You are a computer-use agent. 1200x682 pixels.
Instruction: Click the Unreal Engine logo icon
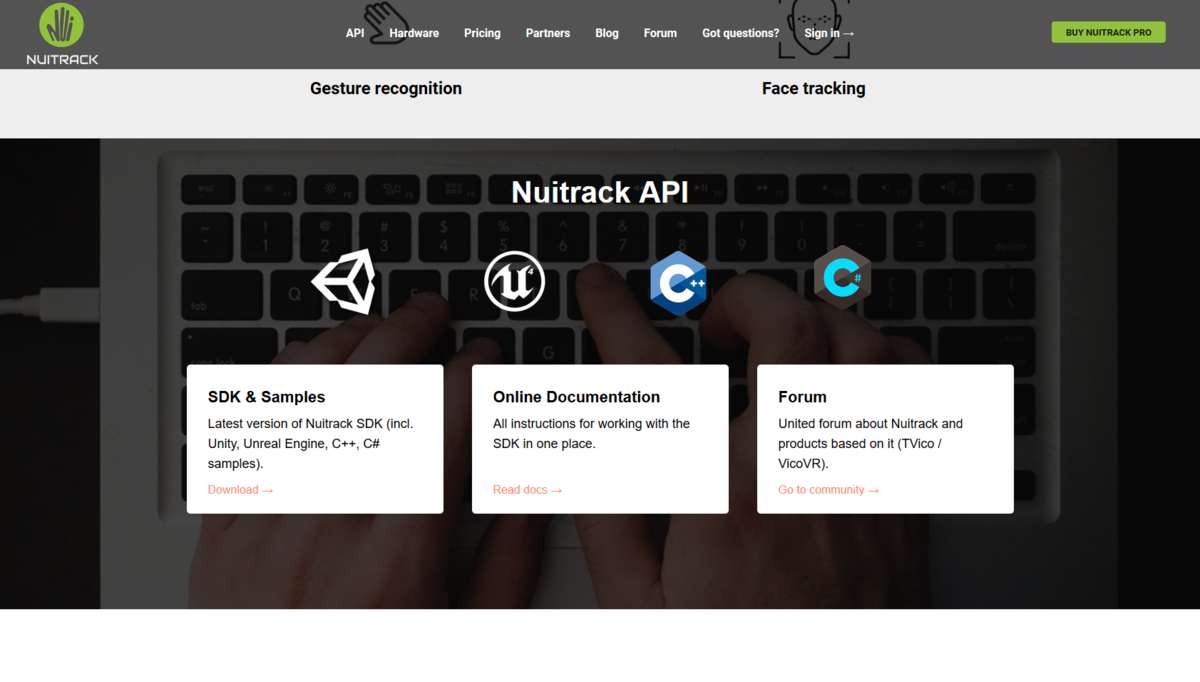click(515, 281)
